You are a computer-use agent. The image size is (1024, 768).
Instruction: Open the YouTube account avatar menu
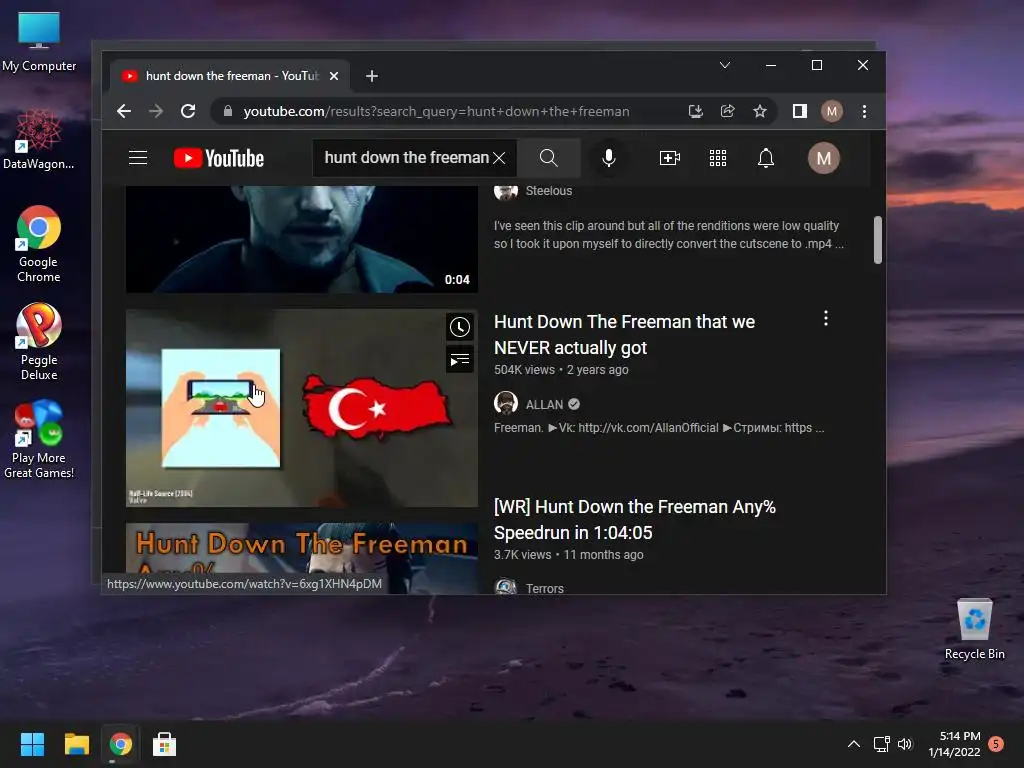(x=824, y=158)
